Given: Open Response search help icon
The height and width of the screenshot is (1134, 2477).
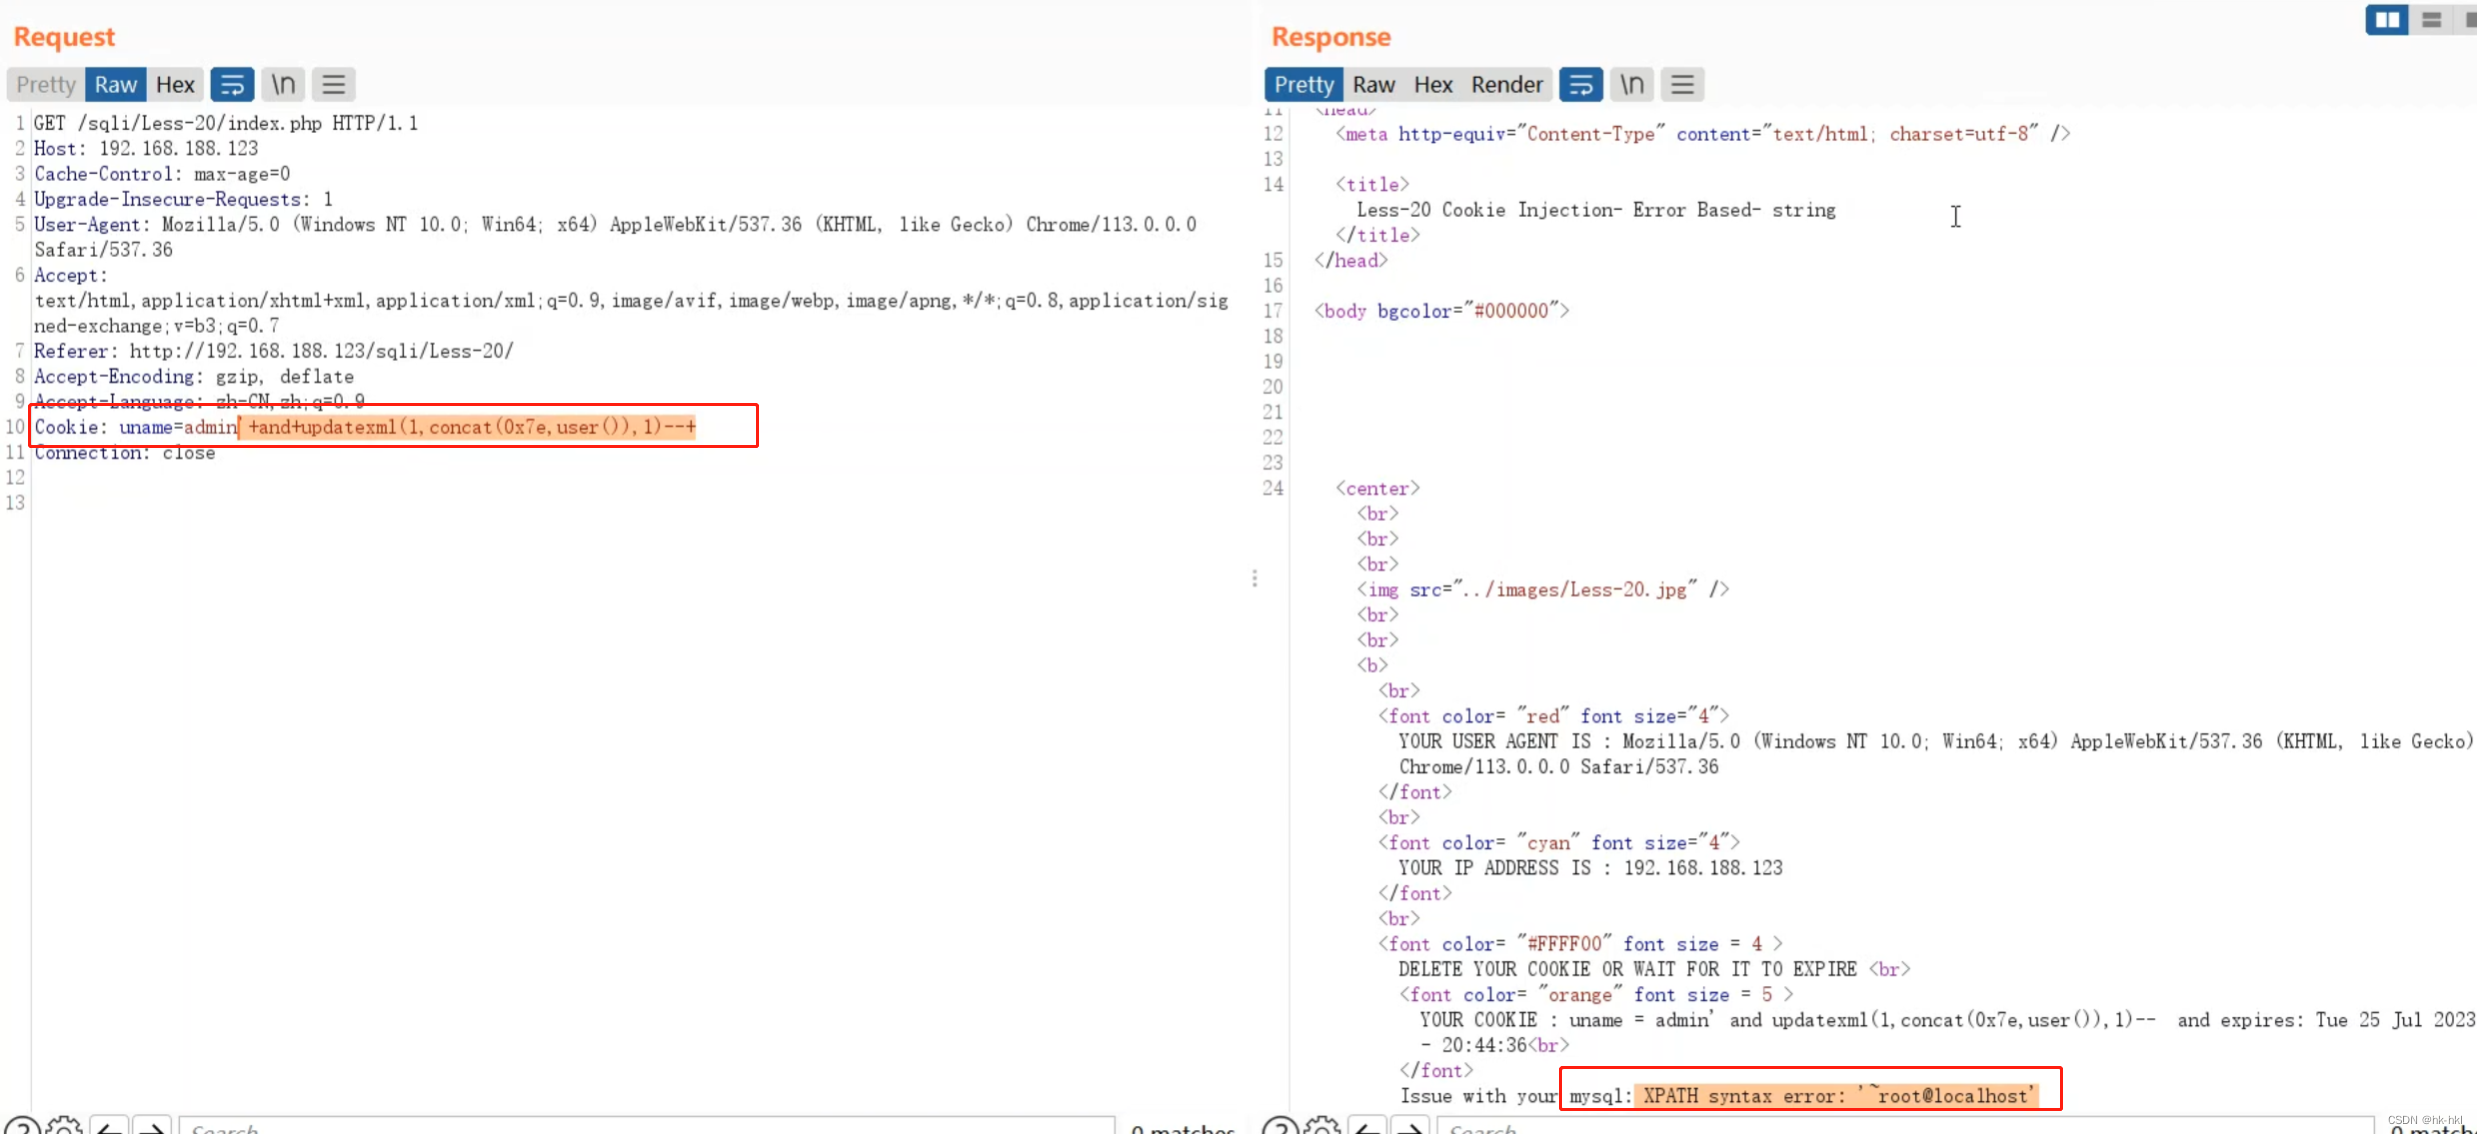Looking at the screenshot, I should coord(1280,1126).
